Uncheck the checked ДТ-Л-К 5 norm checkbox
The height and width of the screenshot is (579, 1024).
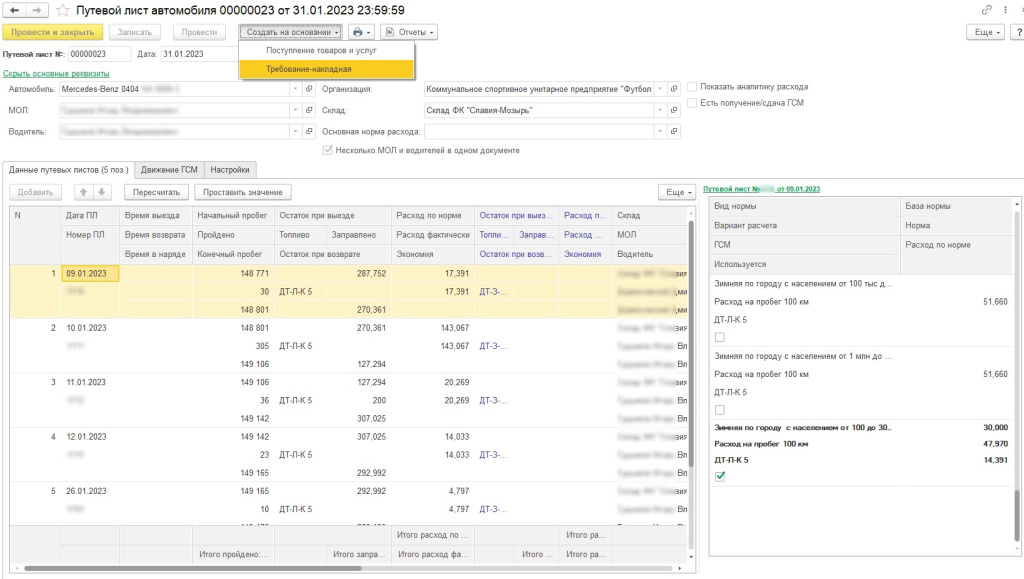coord(719,477)
